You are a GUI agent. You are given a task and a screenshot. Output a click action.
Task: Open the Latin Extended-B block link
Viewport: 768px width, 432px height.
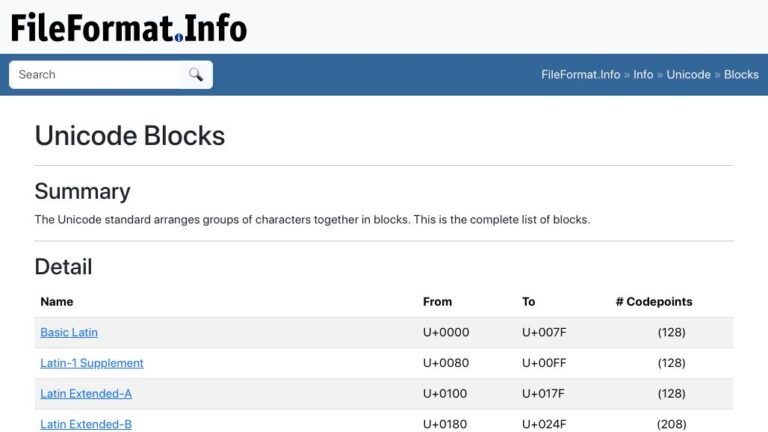tap(86, 424)
